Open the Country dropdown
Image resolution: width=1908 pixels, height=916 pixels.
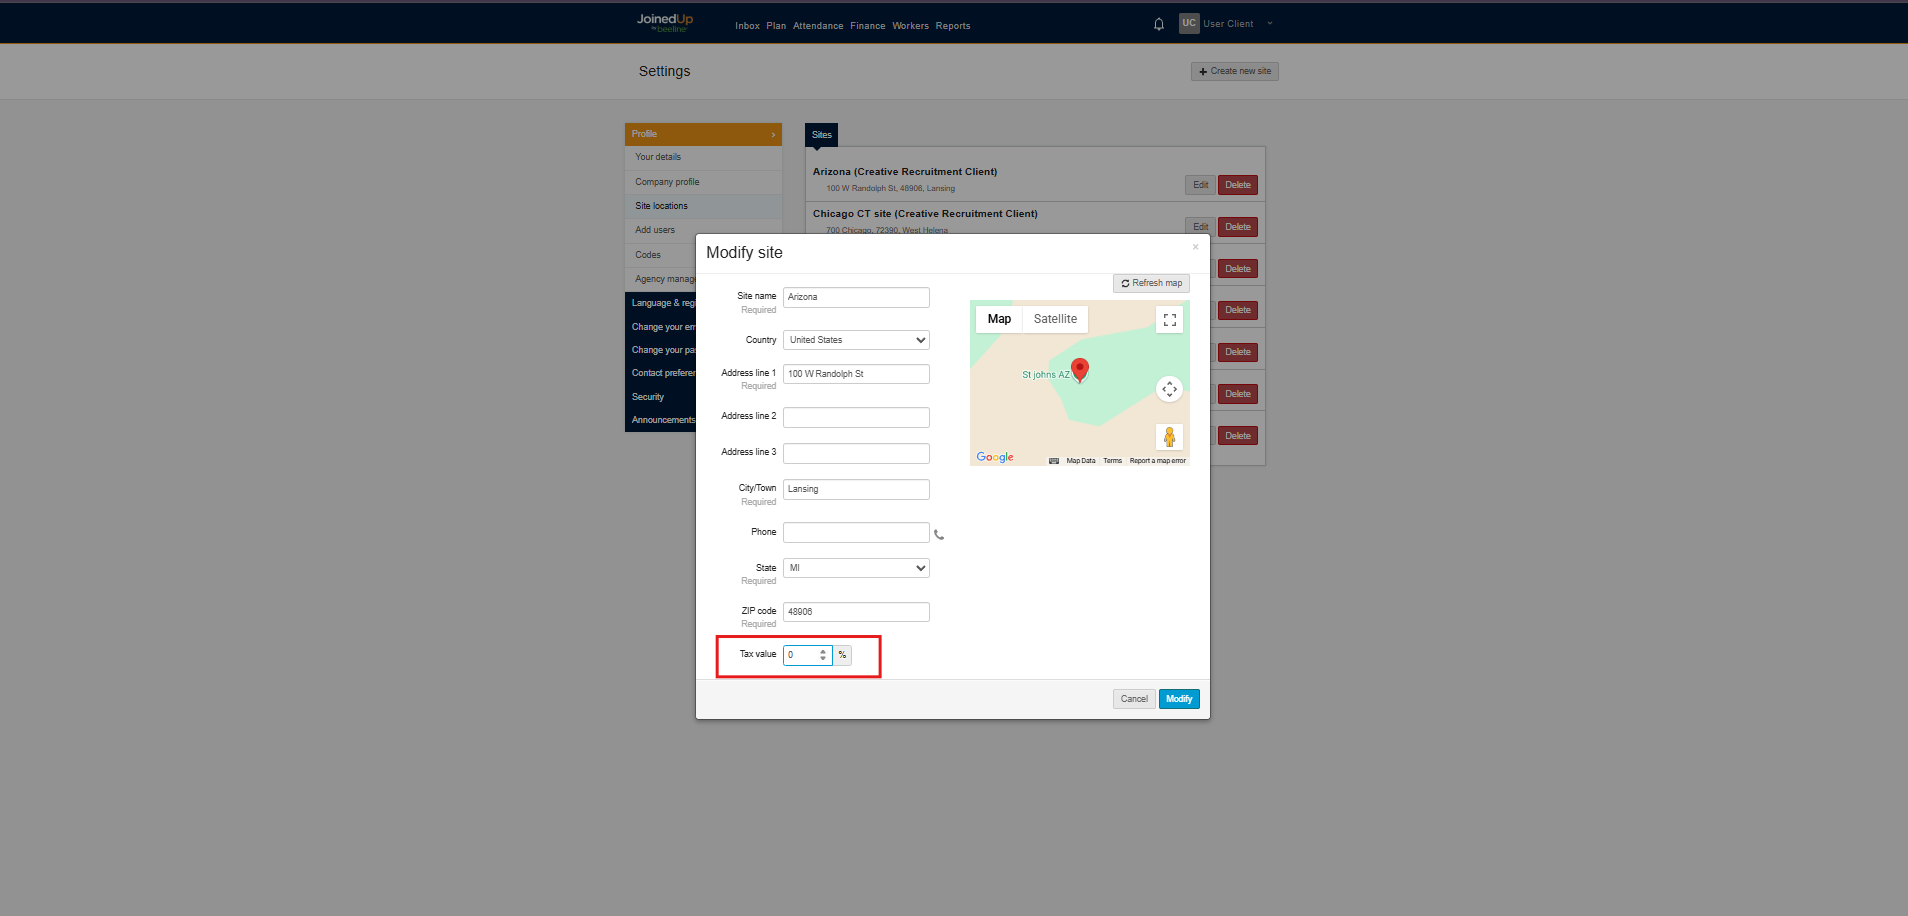point(855,340)
